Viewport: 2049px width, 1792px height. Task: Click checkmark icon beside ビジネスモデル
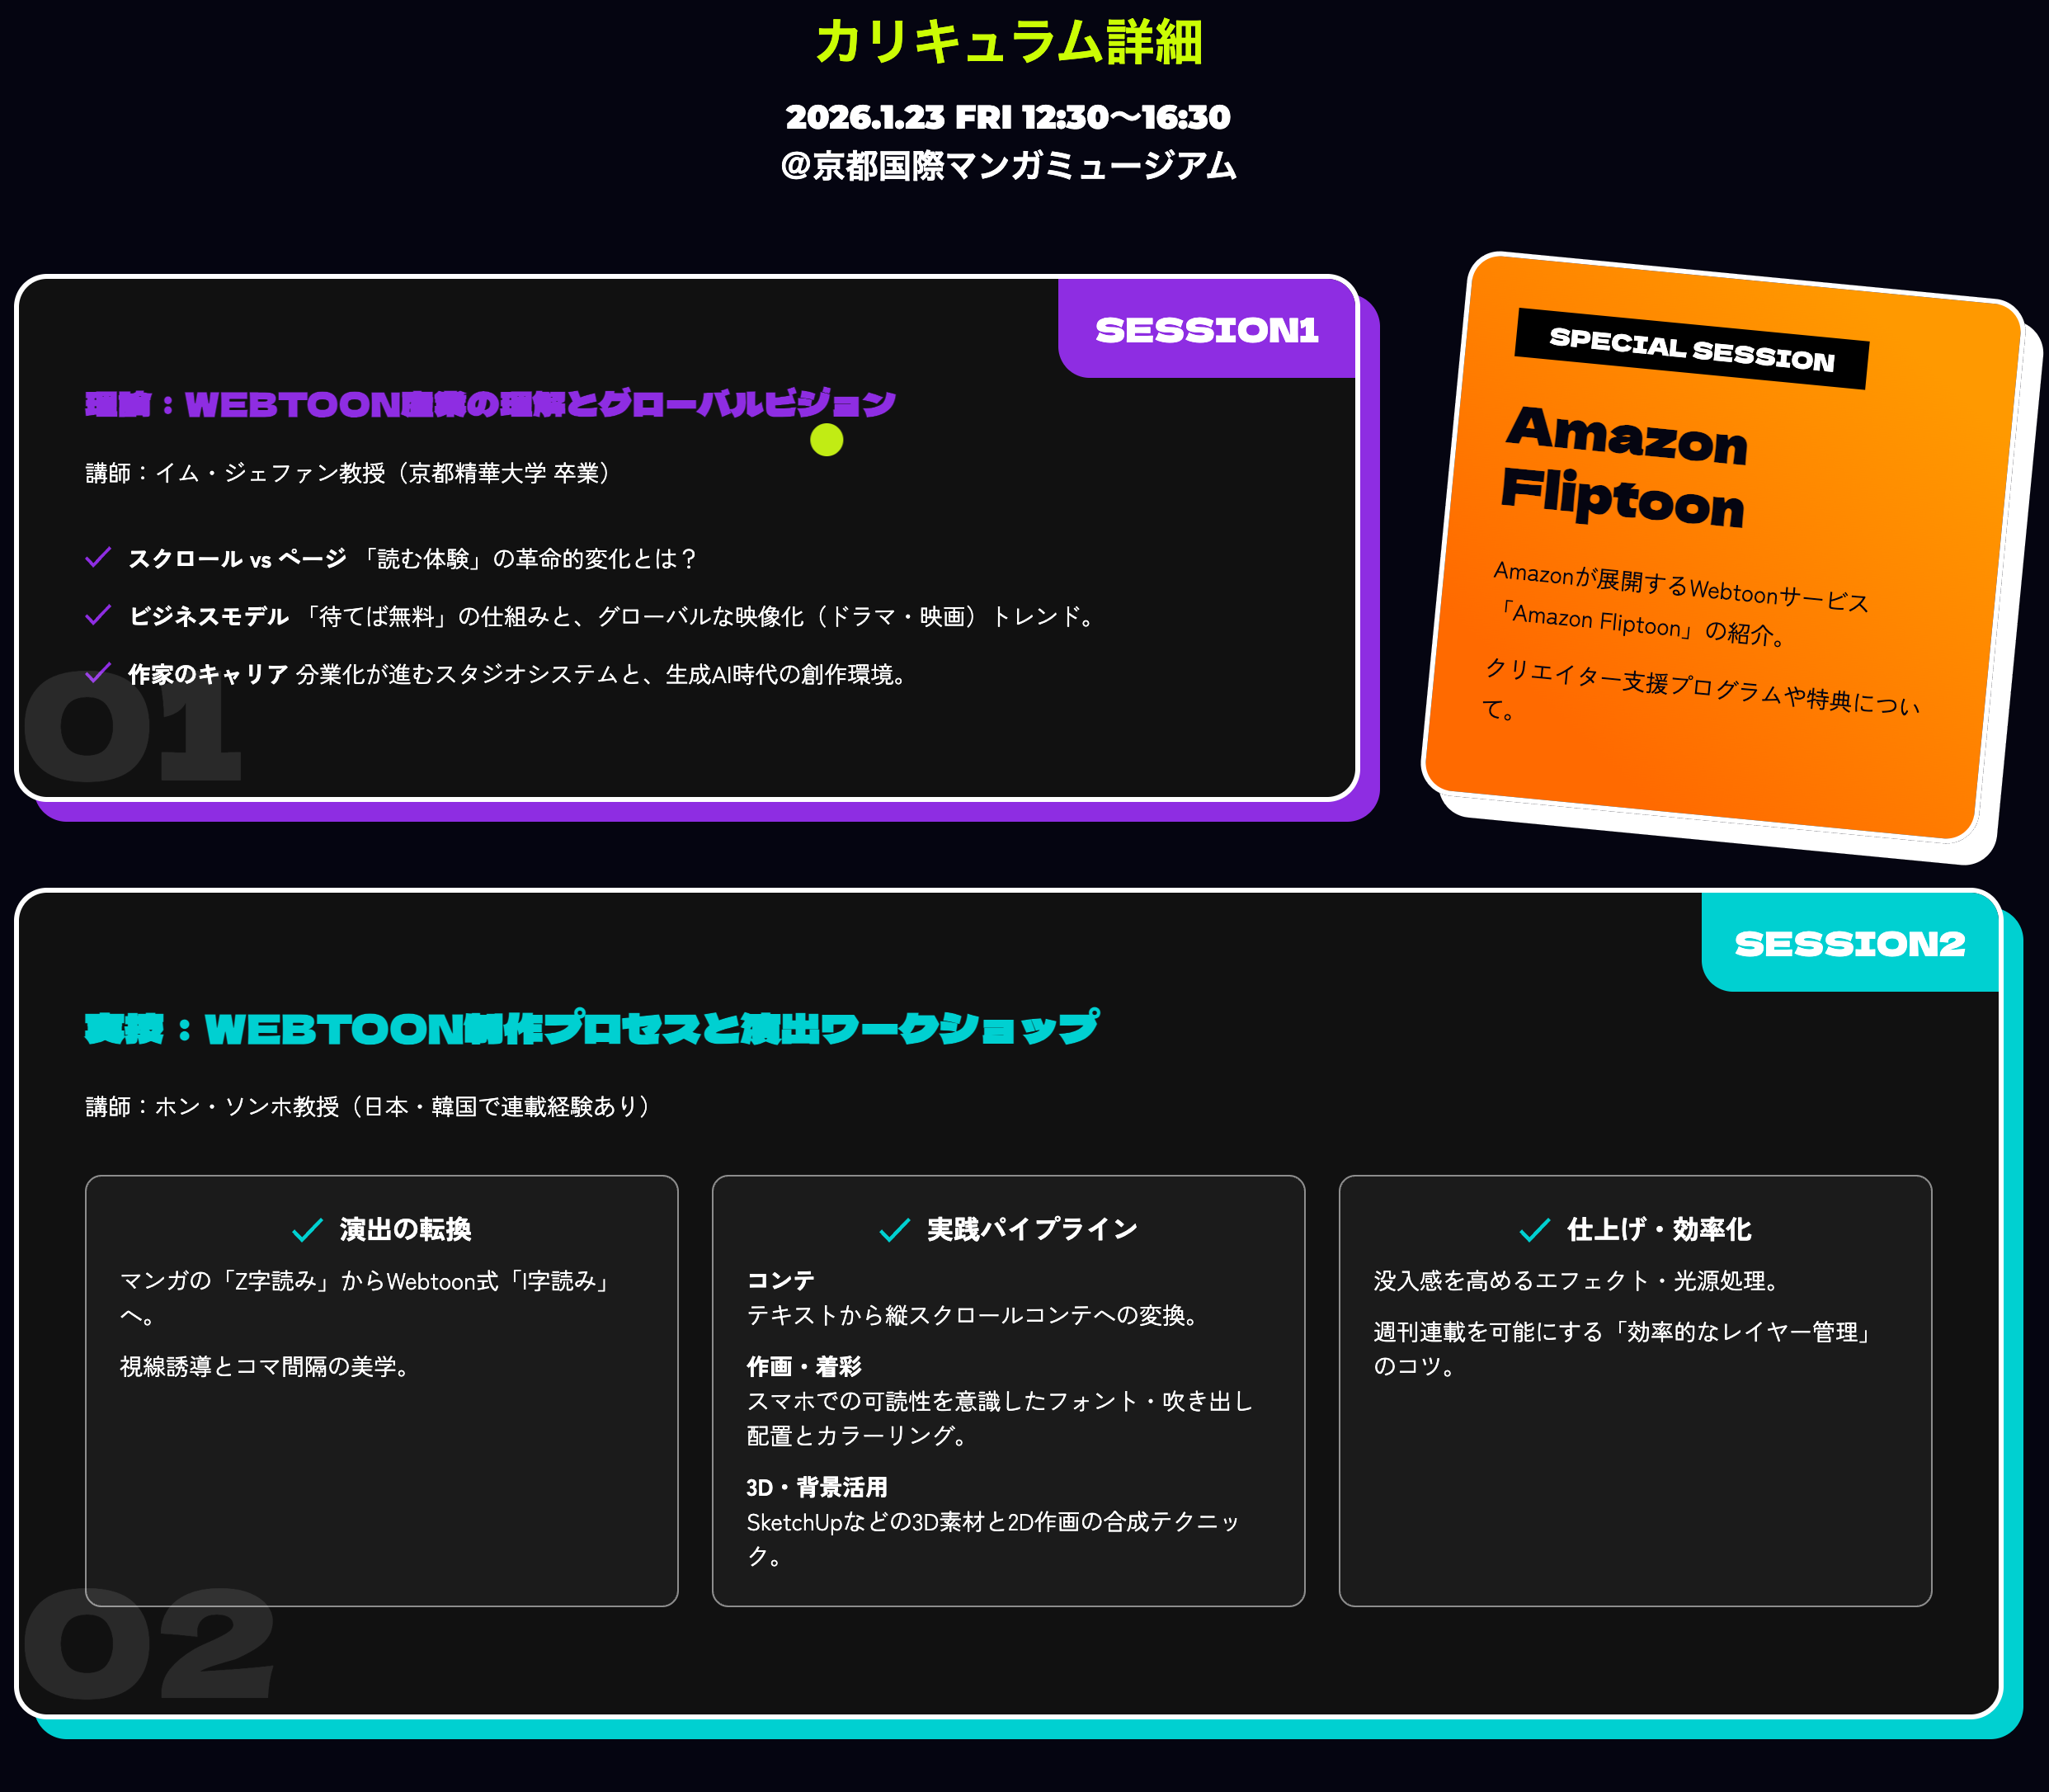coord(98,615)
